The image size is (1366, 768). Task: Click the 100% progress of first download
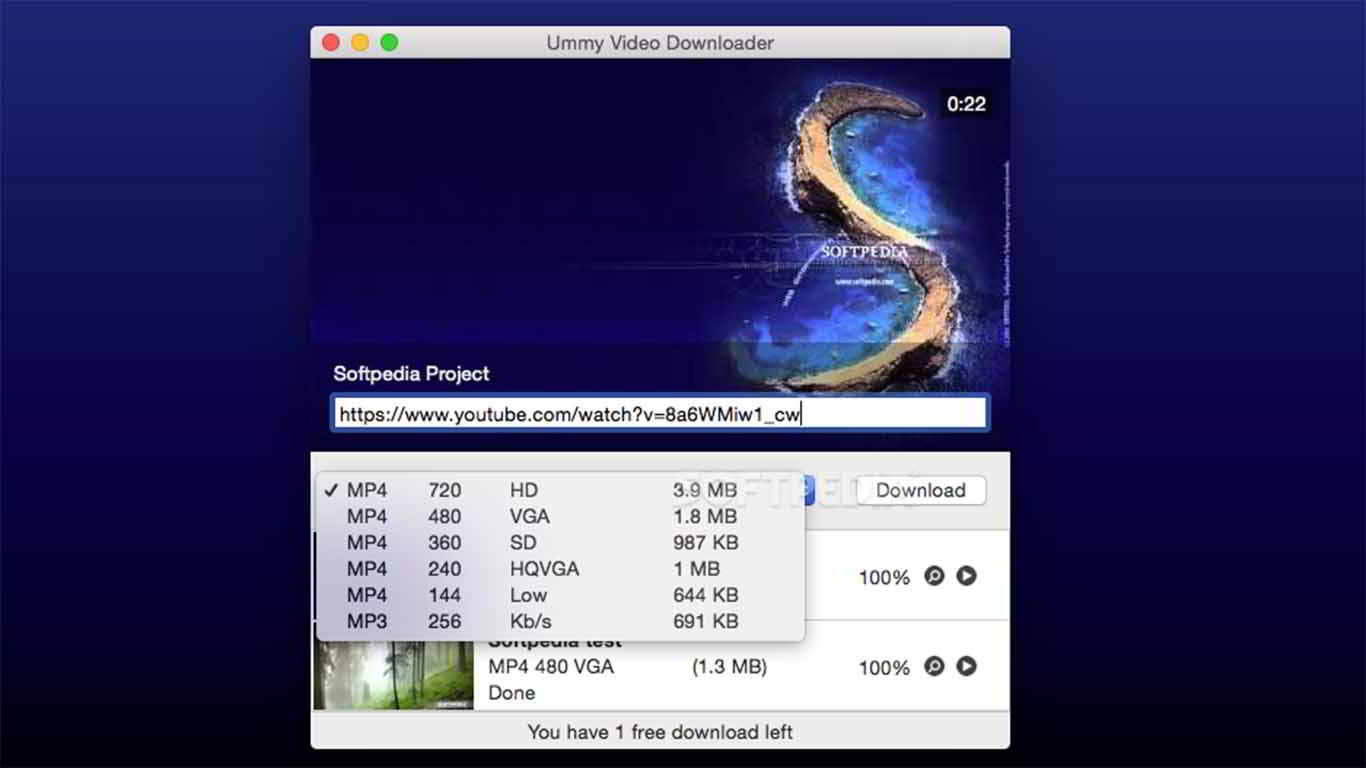click(x=884, y=577)
